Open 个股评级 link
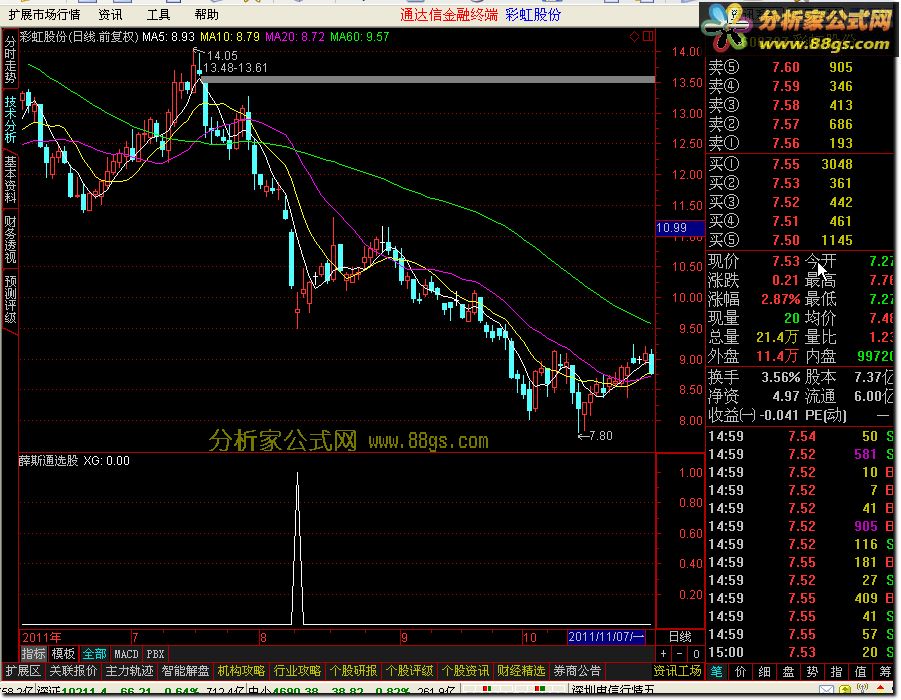 409,671
